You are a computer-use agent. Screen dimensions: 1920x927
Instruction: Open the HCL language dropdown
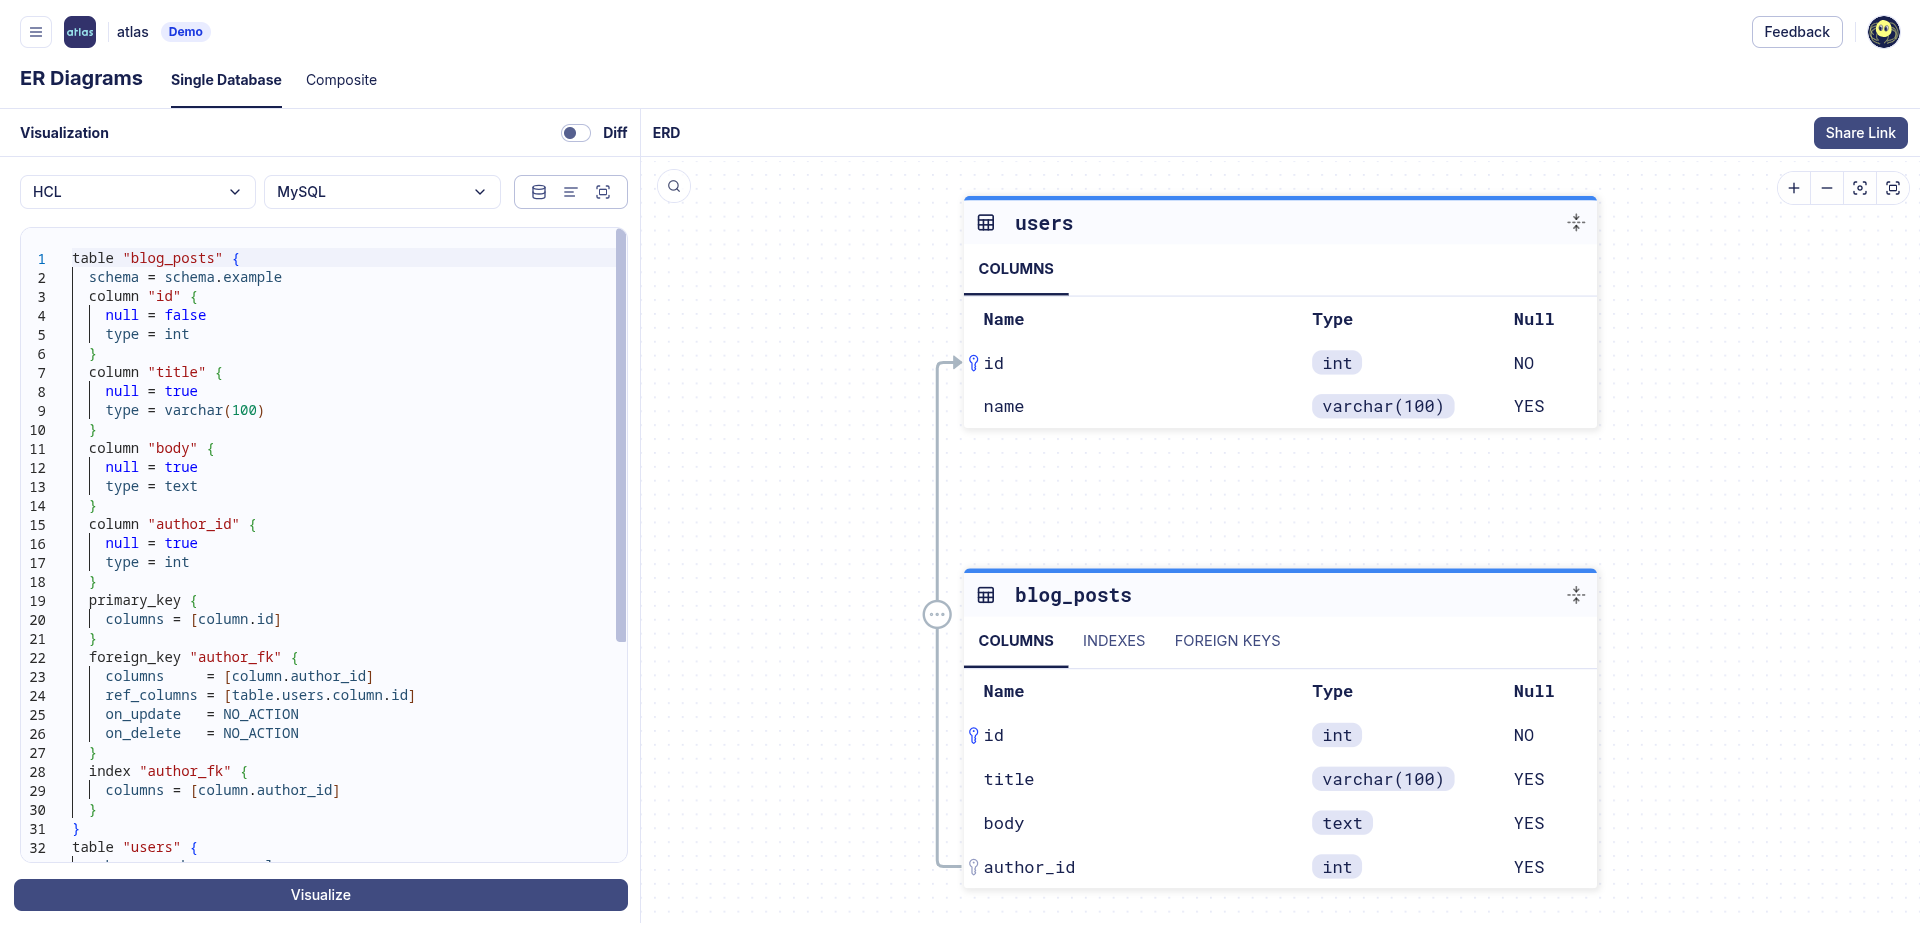(x=137, y=192)
